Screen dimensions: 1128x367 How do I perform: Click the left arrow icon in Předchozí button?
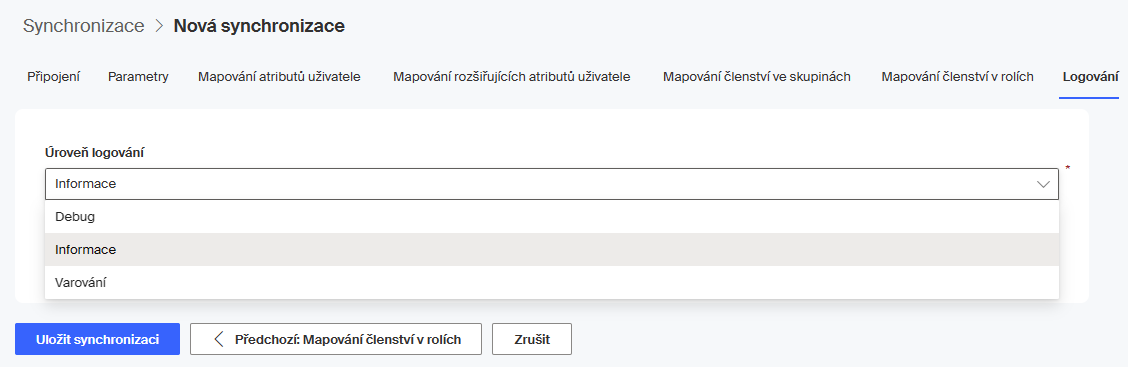(219, 339)
